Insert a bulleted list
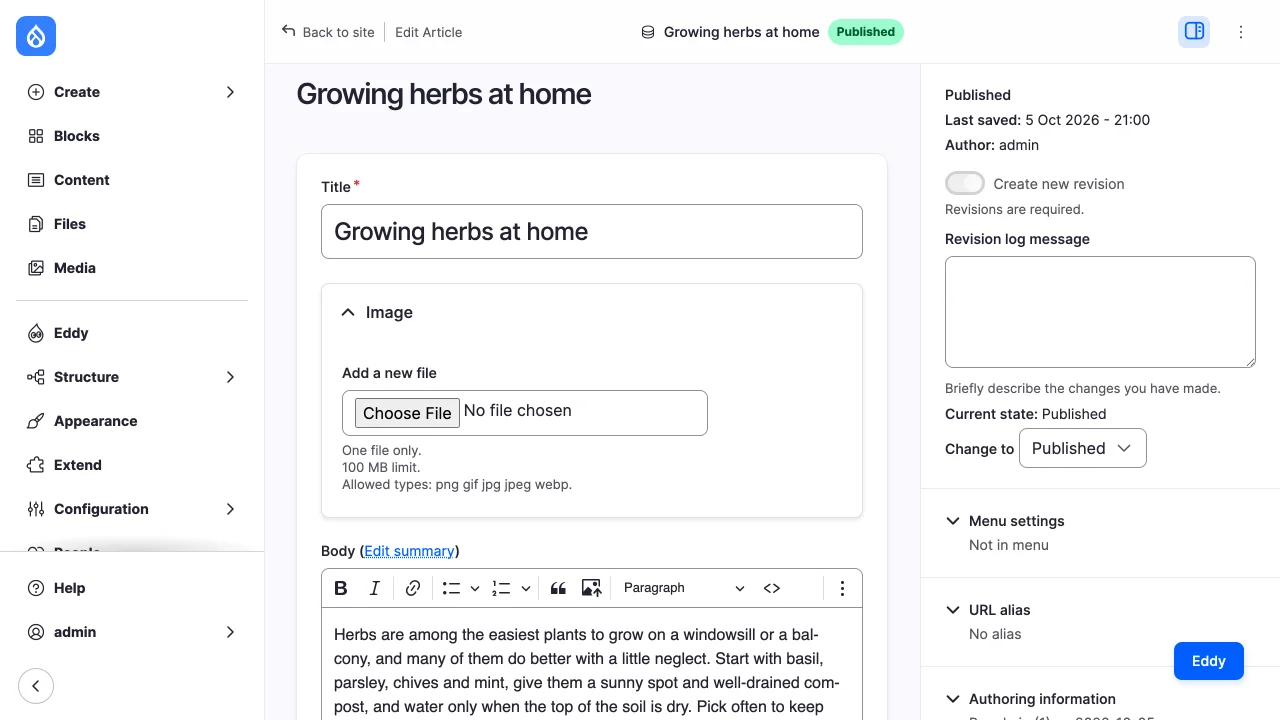 pos(451,588)
